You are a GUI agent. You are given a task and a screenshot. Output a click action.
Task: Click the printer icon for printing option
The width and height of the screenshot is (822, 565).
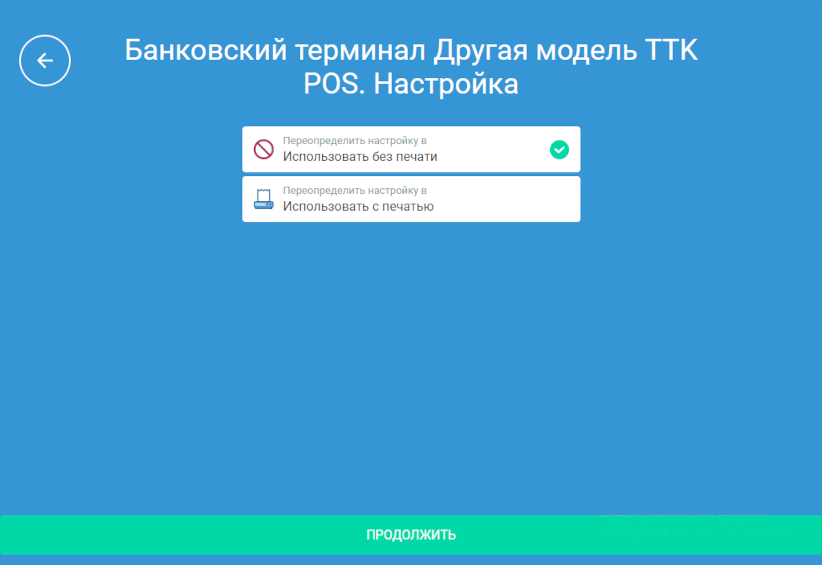tap(264, 199)
